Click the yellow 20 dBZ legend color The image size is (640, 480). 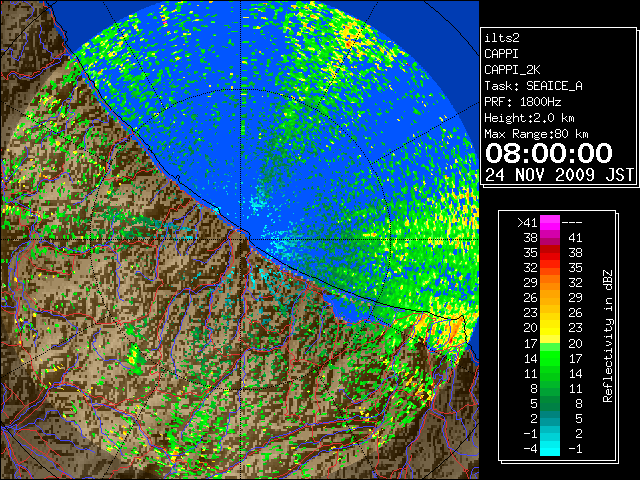click(550, 328)
